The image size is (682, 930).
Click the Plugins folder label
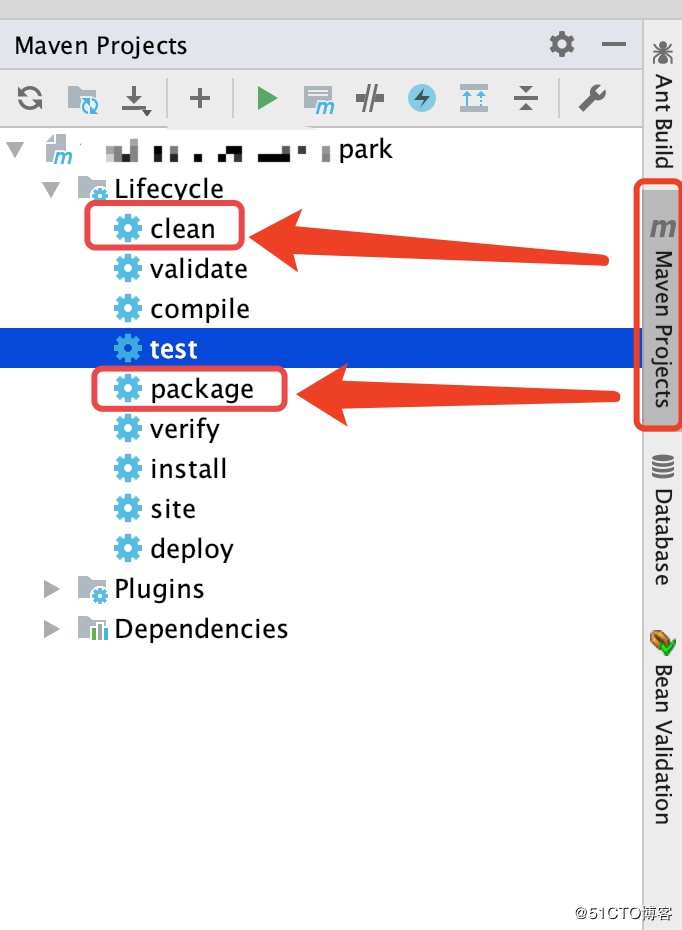[159, 589]
